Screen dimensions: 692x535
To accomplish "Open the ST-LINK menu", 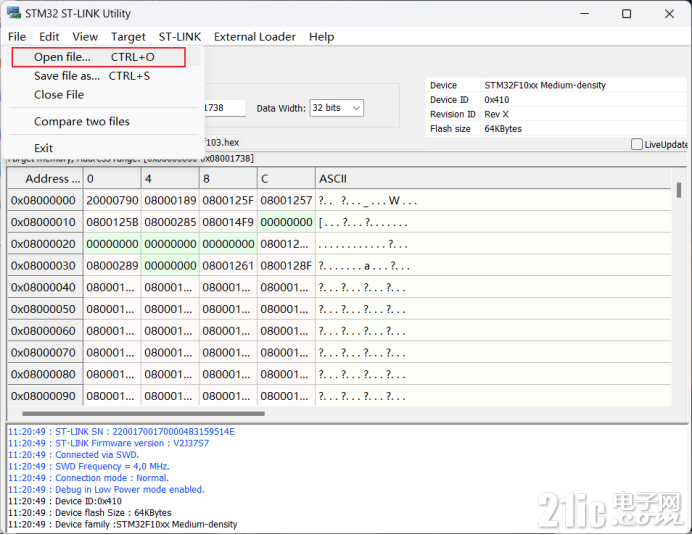I will [180, 37].
